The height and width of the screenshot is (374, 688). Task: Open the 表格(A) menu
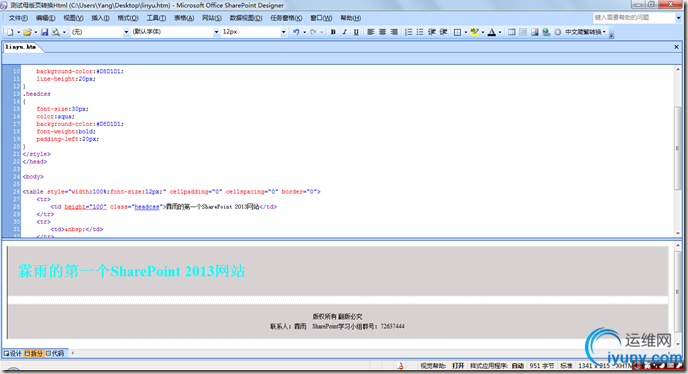click(x=184, y=18)
